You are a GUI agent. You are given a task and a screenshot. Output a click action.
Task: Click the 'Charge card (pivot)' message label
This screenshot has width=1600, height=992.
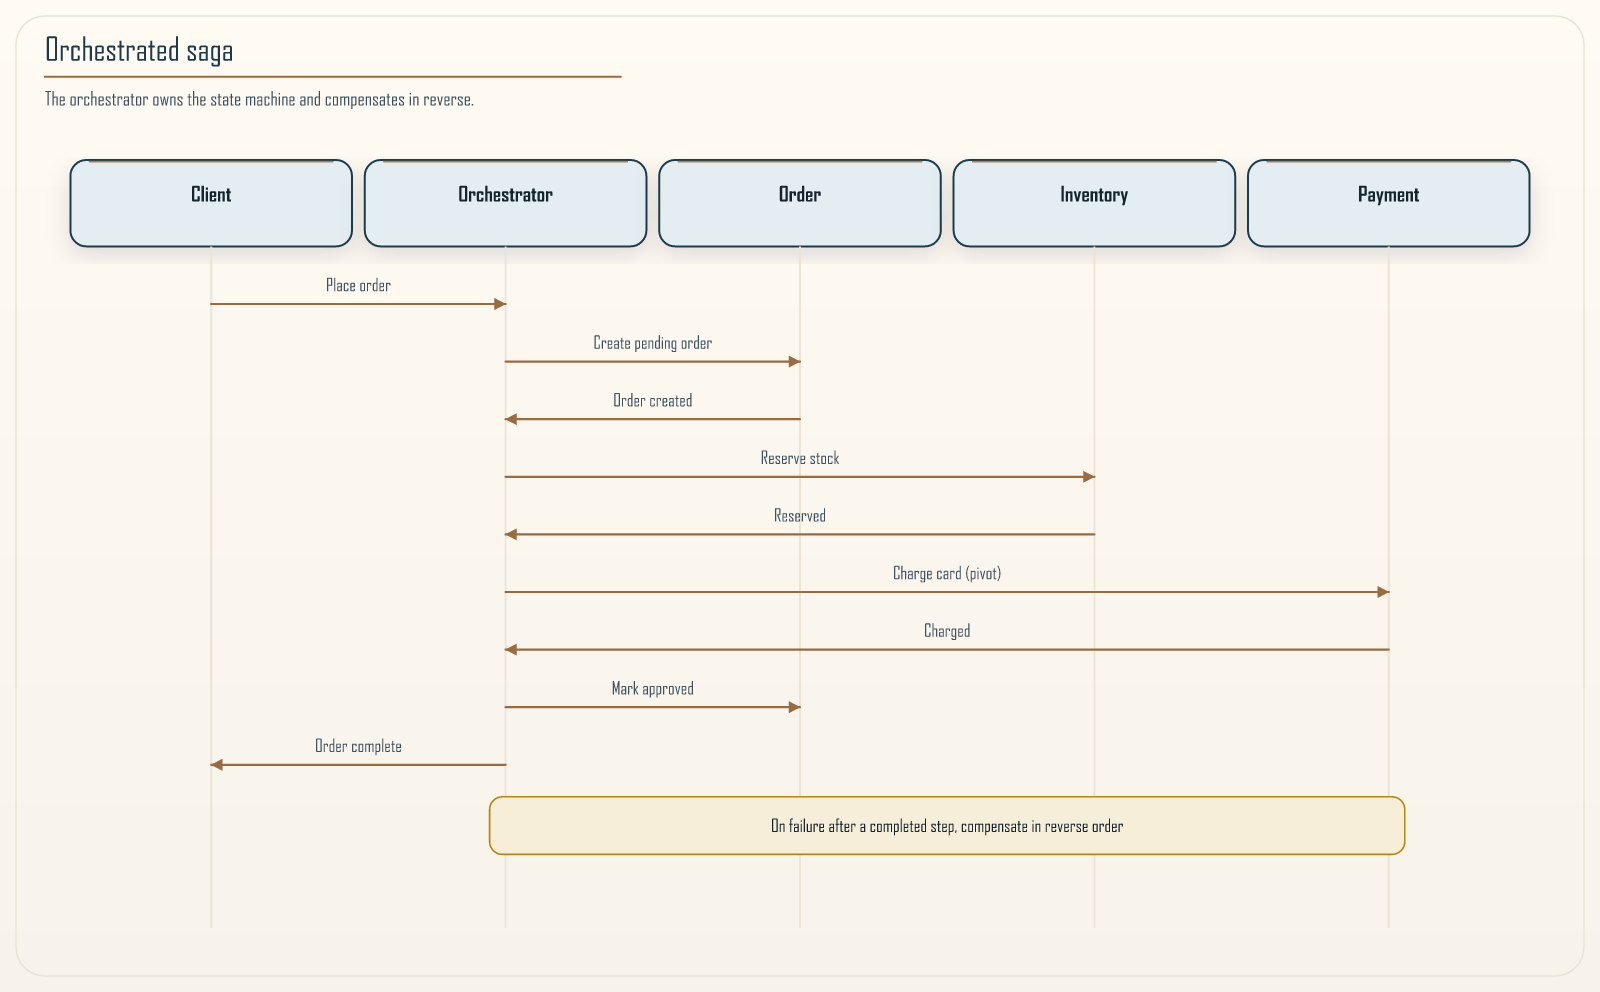pos(947,574)
